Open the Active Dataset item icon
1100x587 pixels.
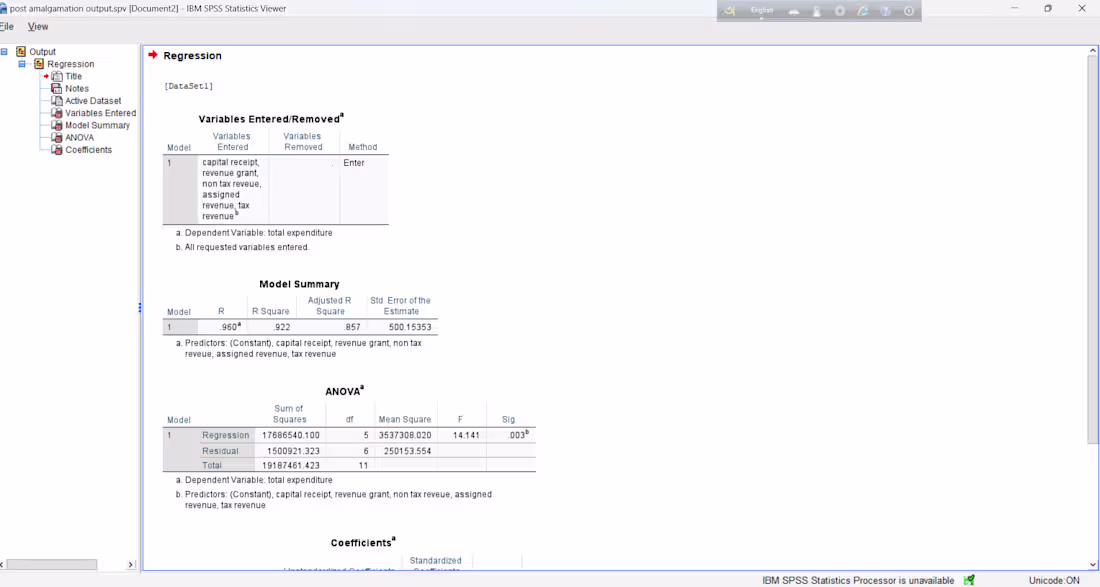coord(56,100)
